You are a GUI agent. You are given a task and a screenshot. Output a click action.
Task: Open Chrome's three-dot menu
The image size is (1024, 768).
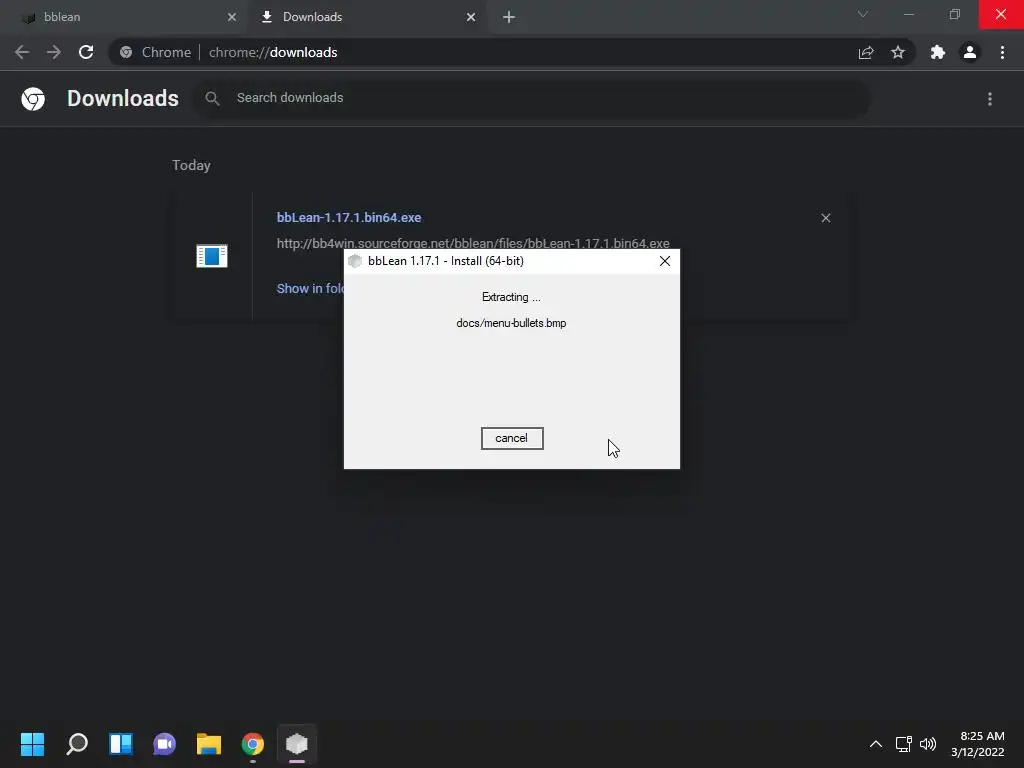(1002, 52)
